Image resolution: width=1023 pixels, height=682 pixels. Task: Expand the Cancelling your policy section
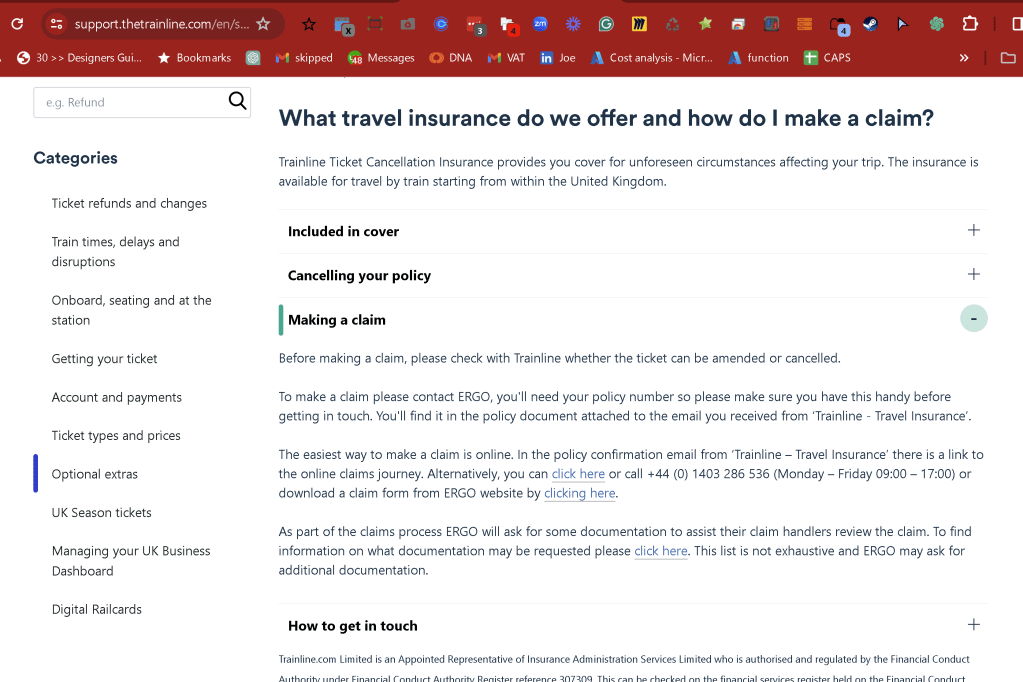pos(973,274)
